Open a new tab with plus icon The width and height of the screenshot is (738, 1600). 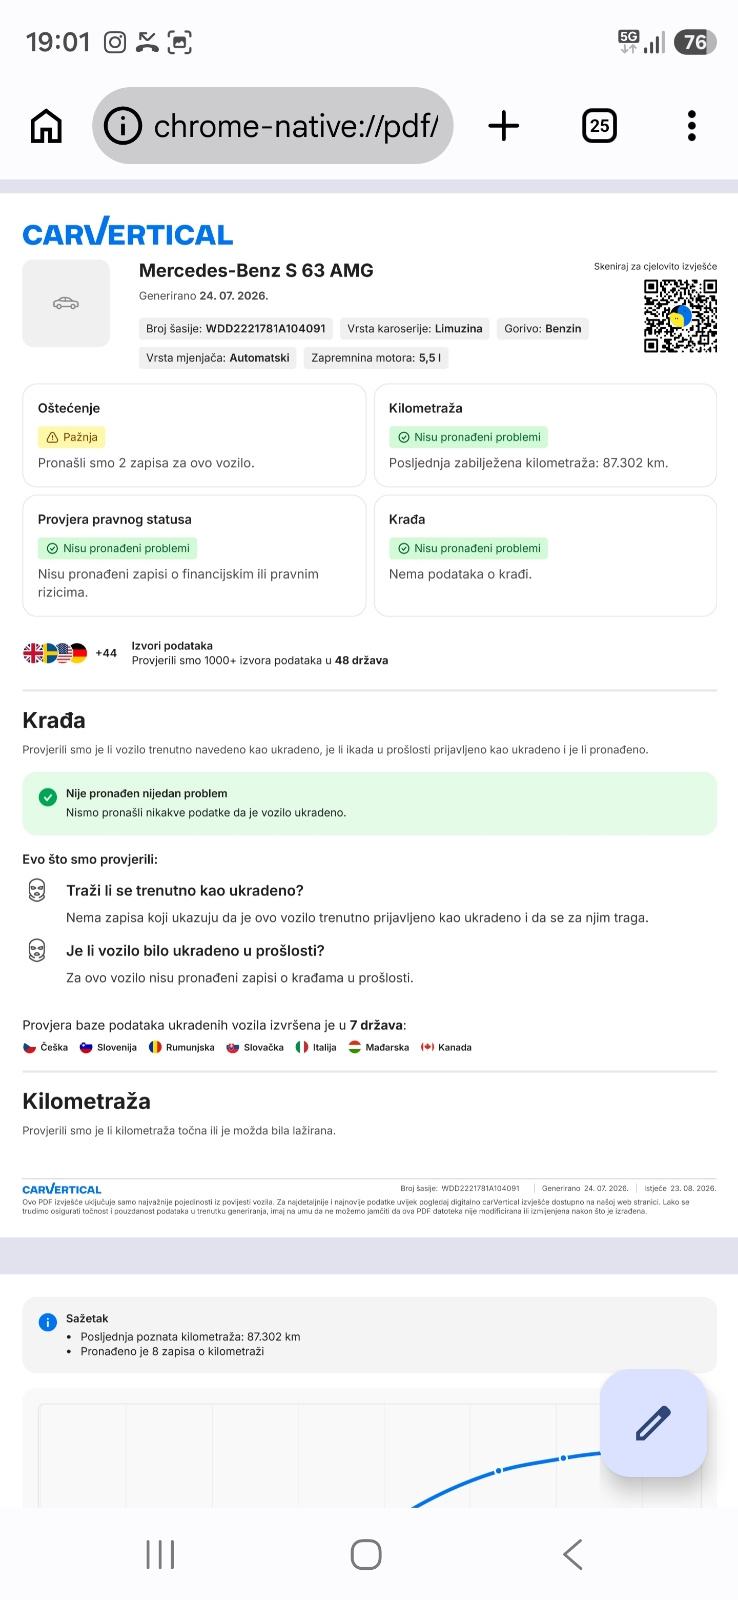point(504,126)
